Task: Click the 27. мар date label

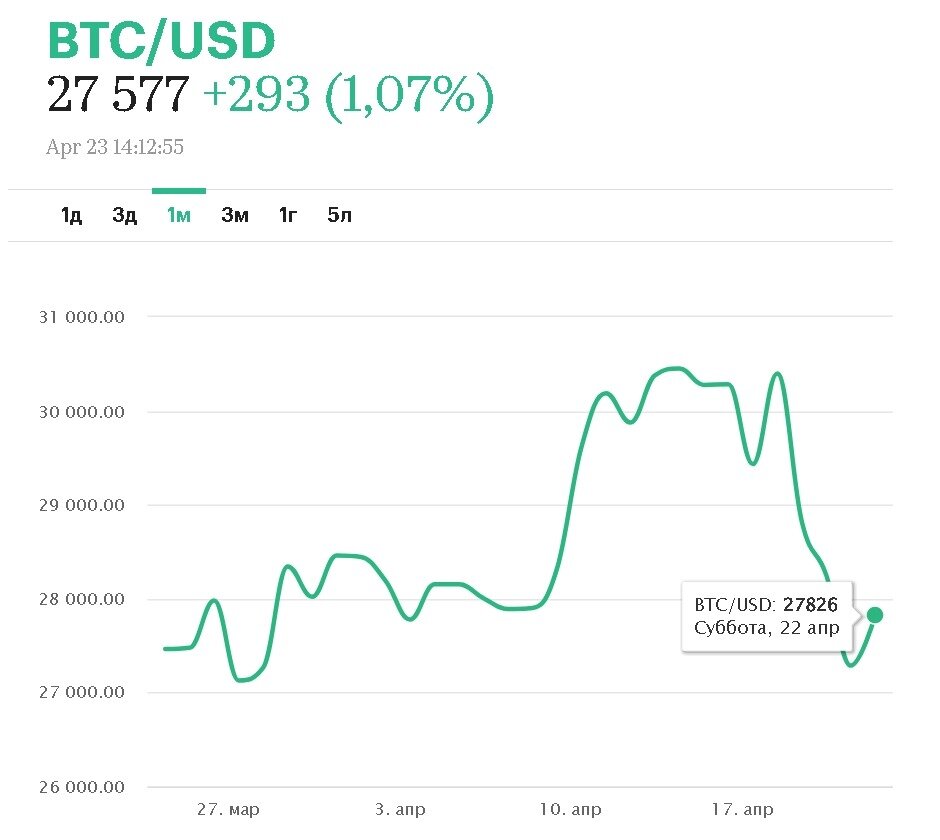Action: click(x=228, y=809)
